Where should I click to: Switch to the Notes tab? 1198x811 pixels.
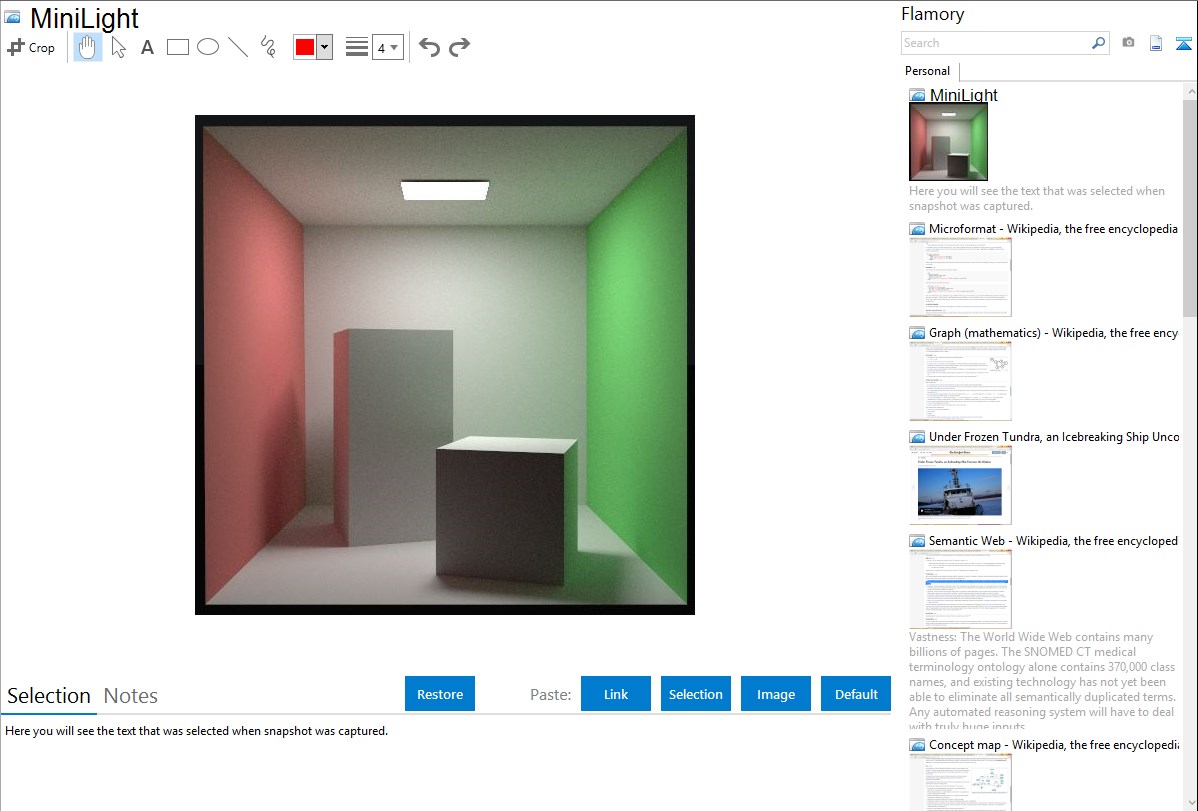pos(131,696)
